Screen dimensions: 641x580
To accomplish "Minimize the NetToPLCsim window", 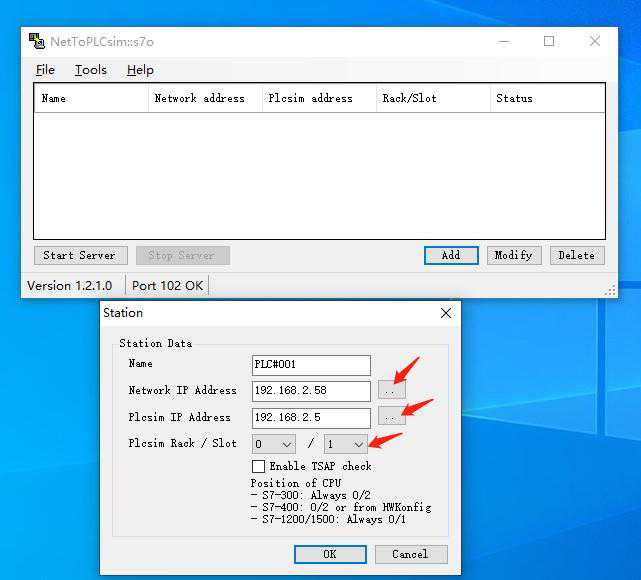I will pos(503,42).
